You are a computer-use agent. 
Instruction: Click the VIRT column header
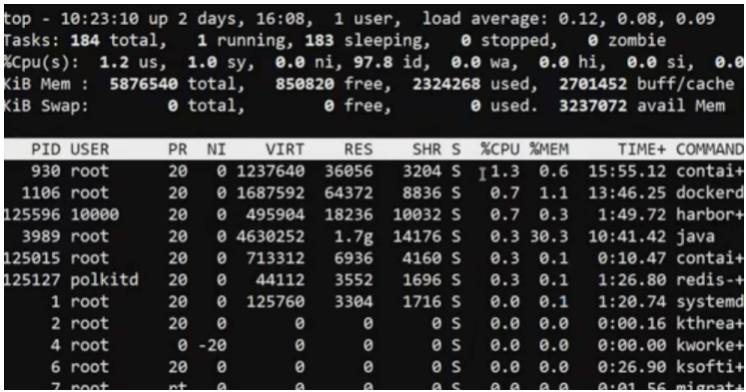pos(285,149)
